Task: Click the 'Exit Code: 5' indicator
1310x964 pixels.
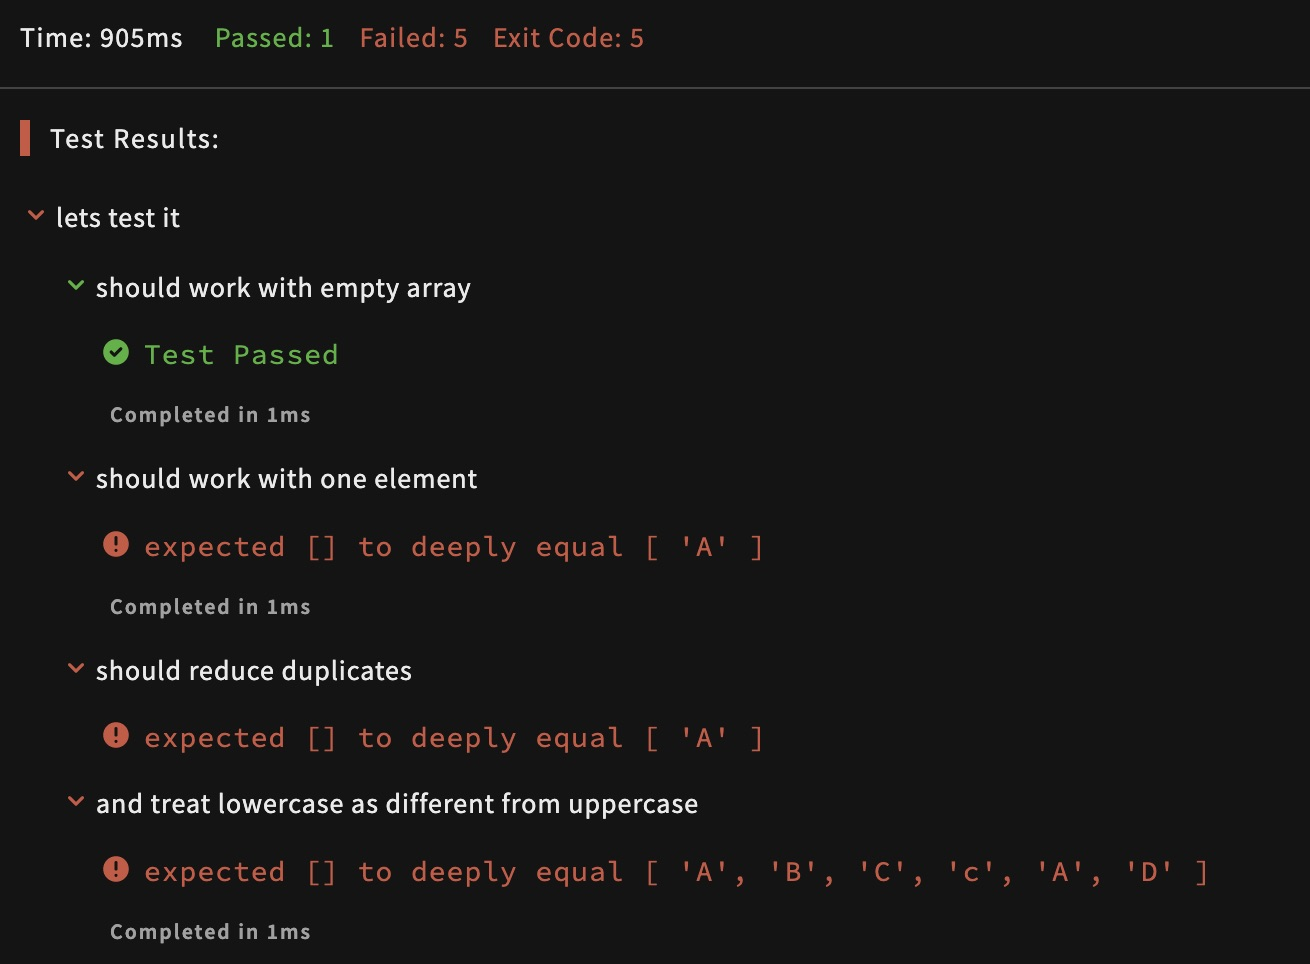Action: click(568, 38)
